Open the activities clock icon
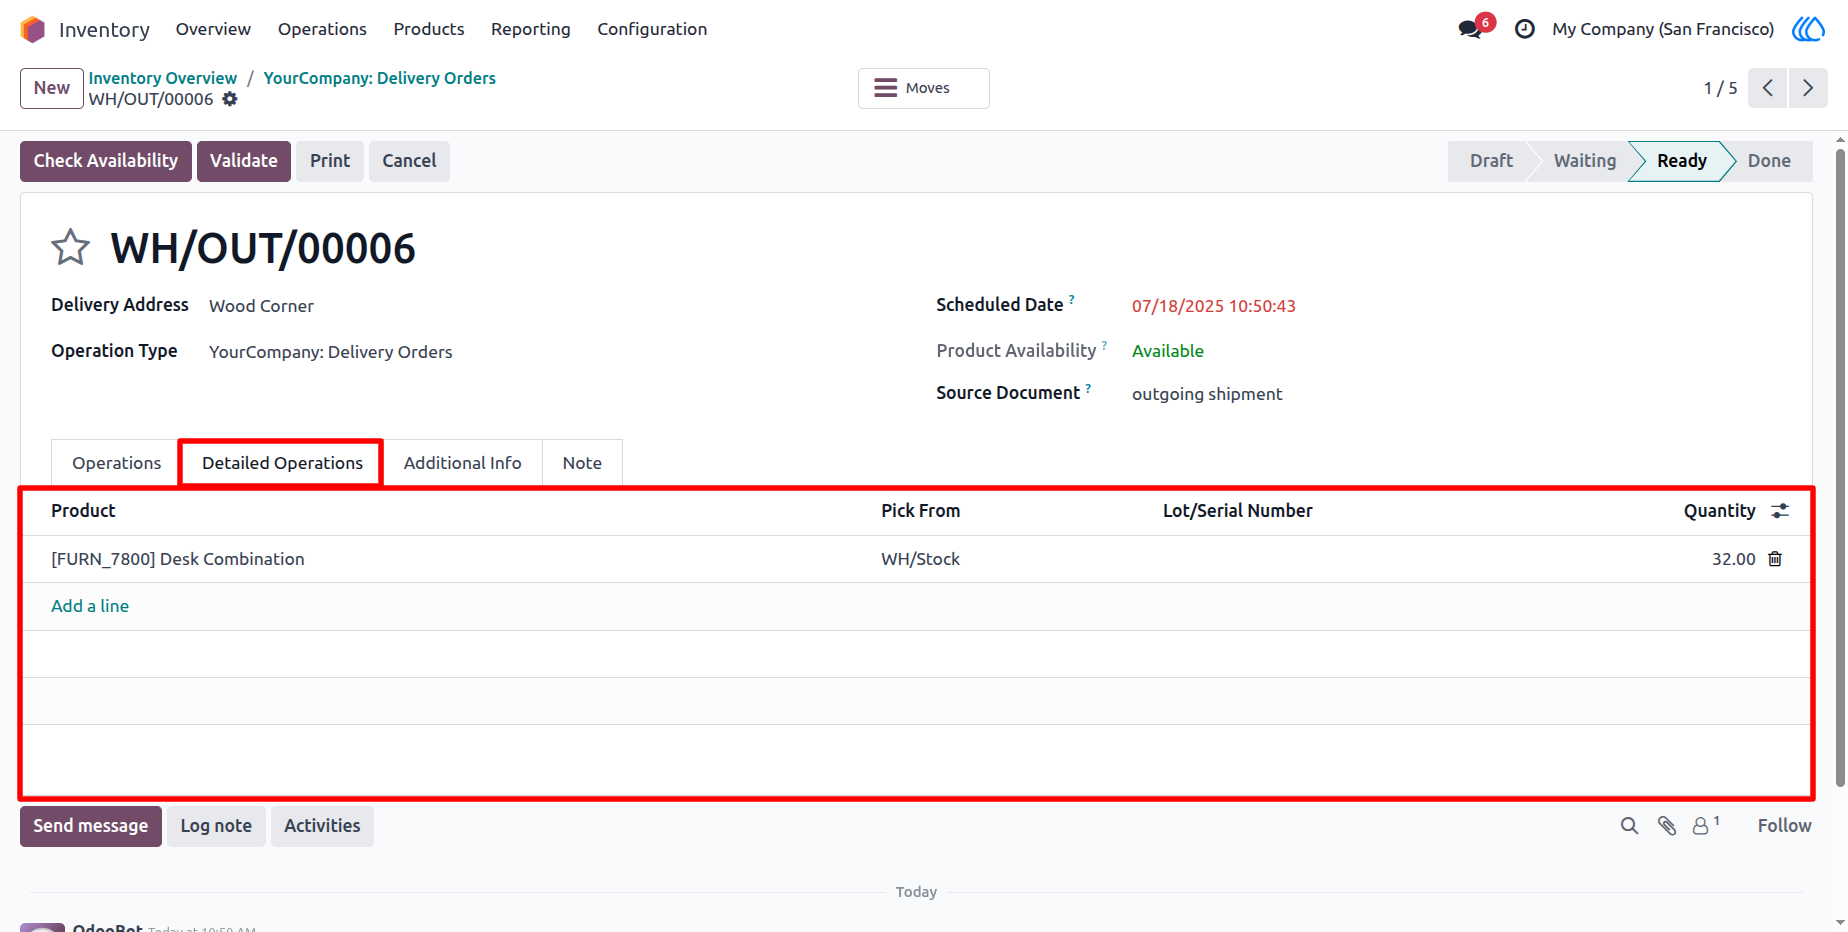 coord(1524,29)
